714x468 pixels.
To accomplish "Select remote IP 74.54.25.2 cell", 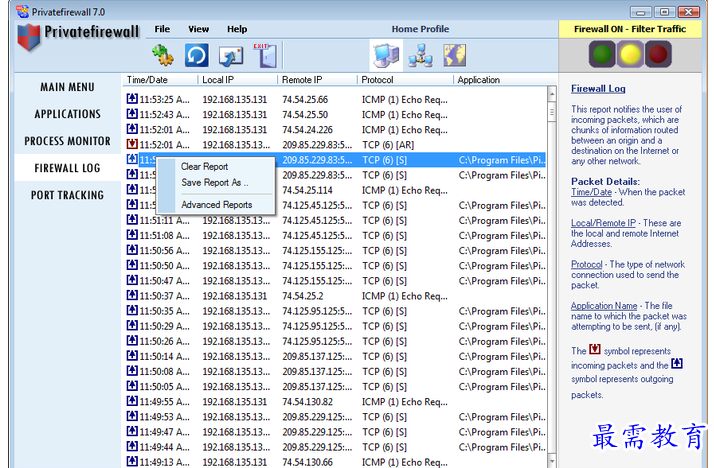I will (x=303, y=296).
